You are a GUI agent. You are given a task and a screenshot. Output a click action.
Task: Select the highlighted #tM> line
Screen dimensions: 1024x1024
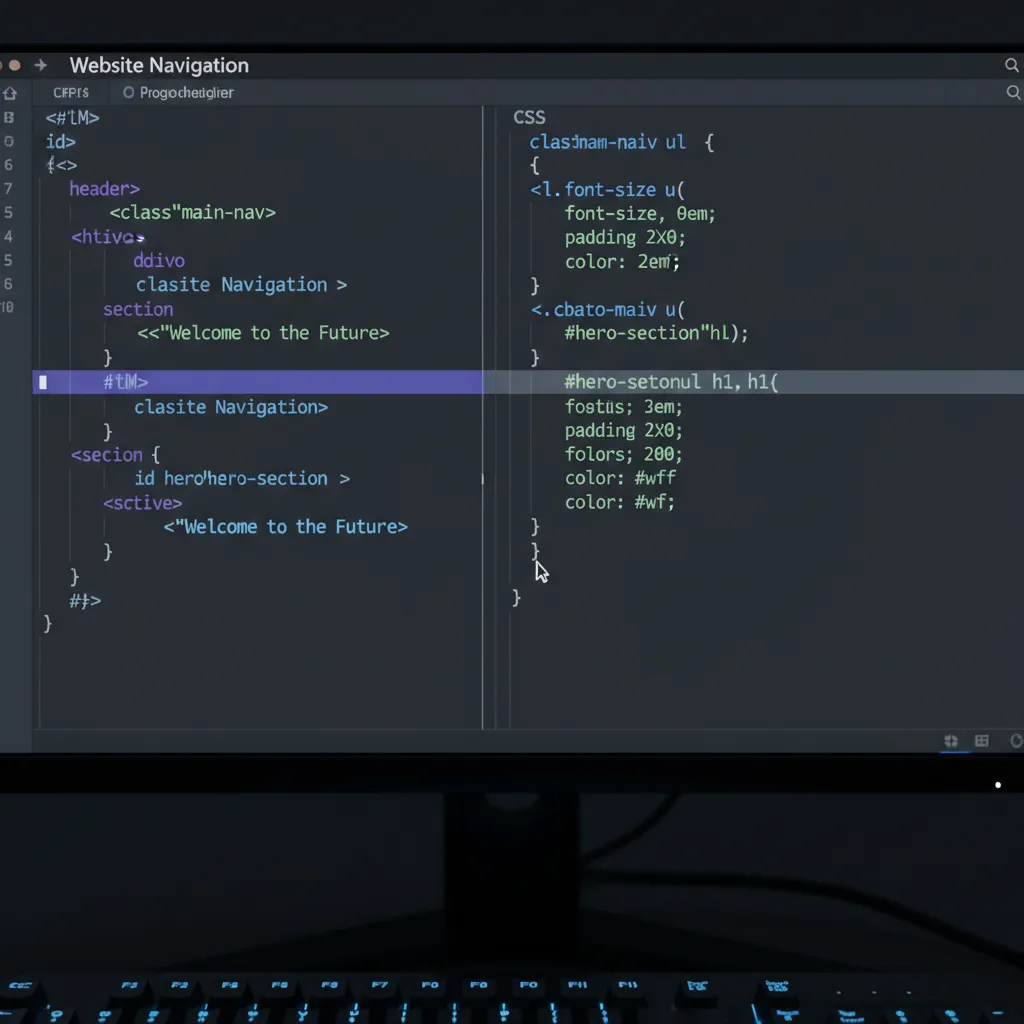pos(126,382)
